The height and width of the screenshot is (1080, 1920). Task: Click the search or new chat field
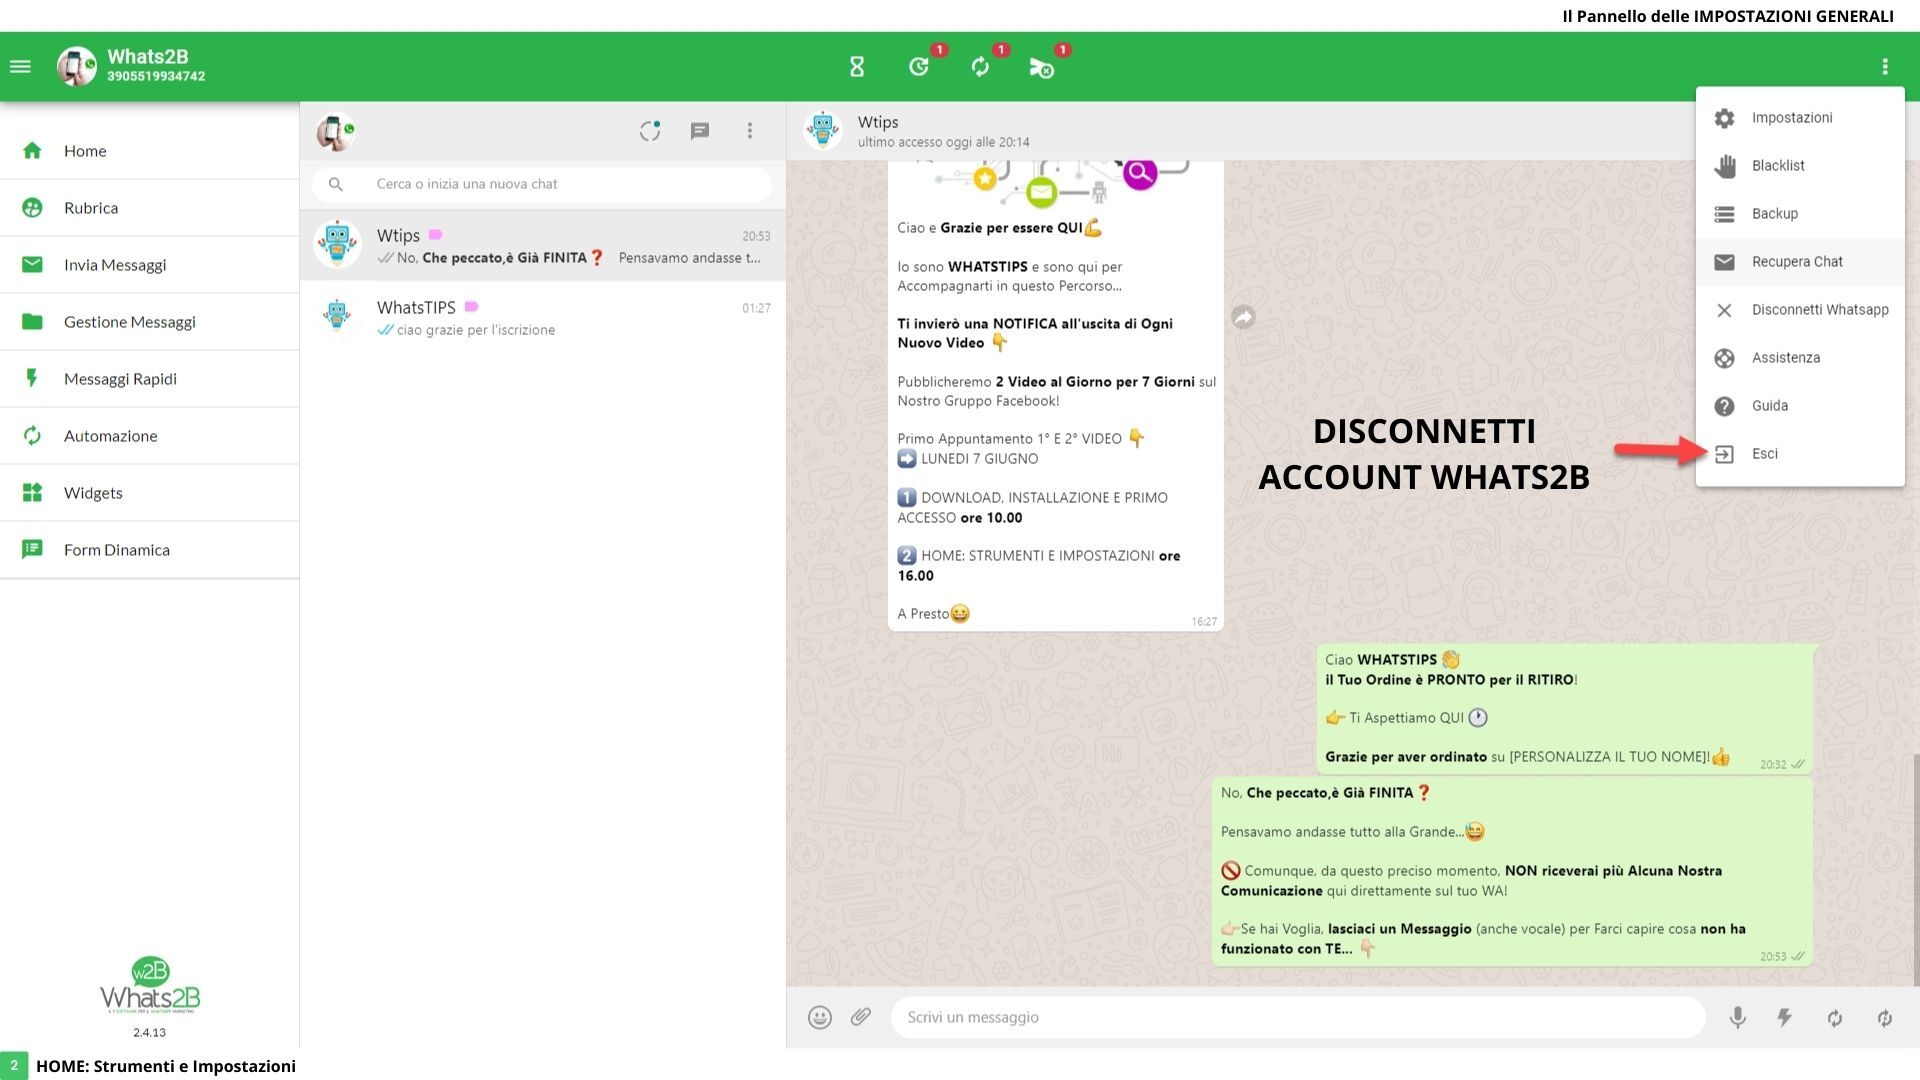pyautogui.click(x=542, y=184)
